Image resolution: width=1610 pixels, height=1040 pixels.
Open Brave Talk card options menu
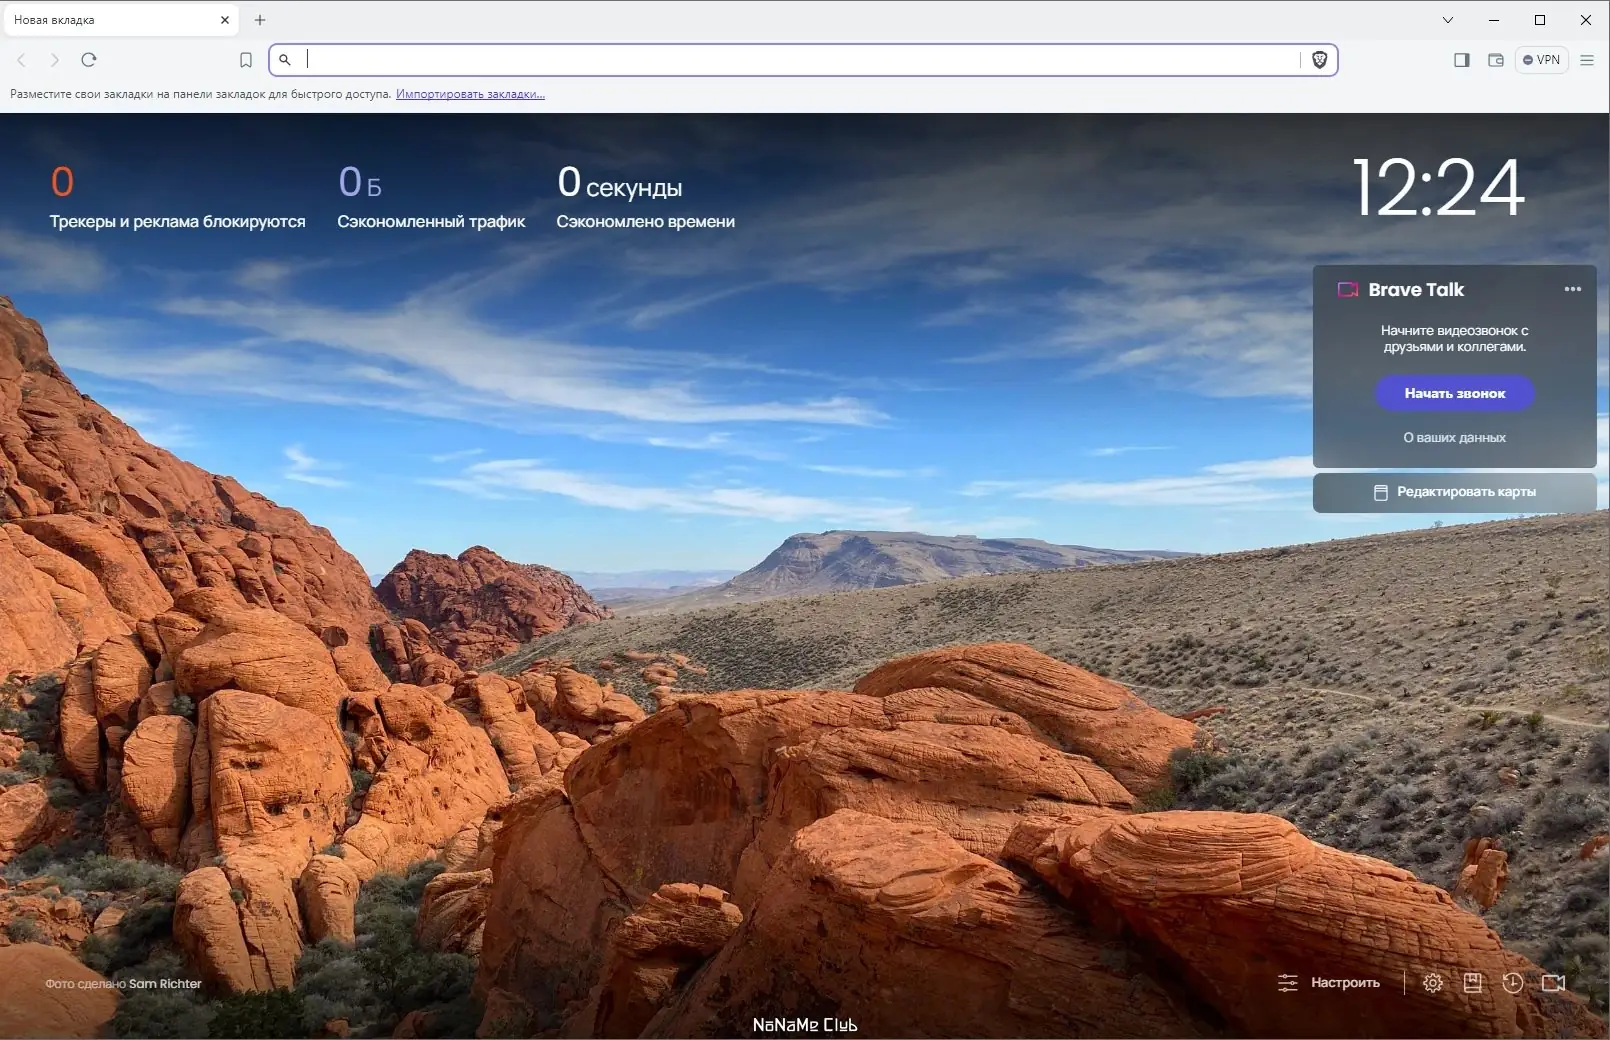pos(1573,289)
